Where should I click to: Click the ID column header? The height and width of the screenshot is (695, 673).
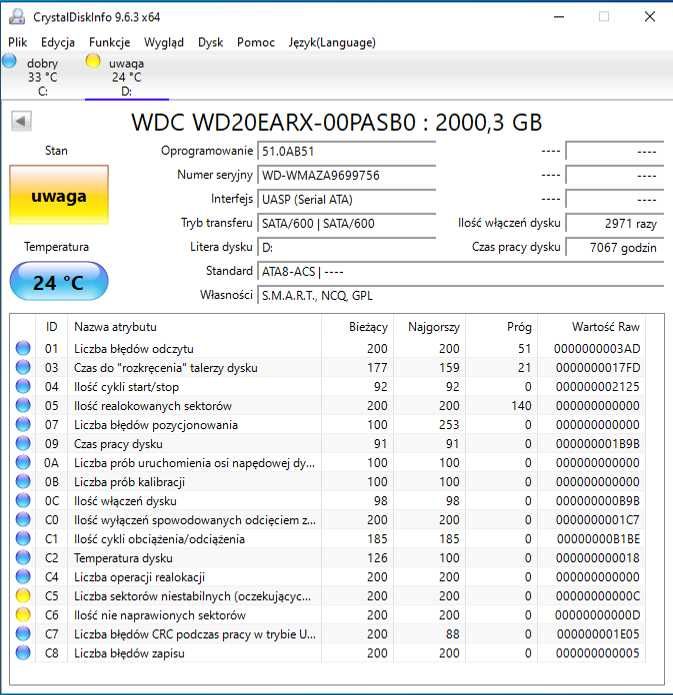click(51, 327)
